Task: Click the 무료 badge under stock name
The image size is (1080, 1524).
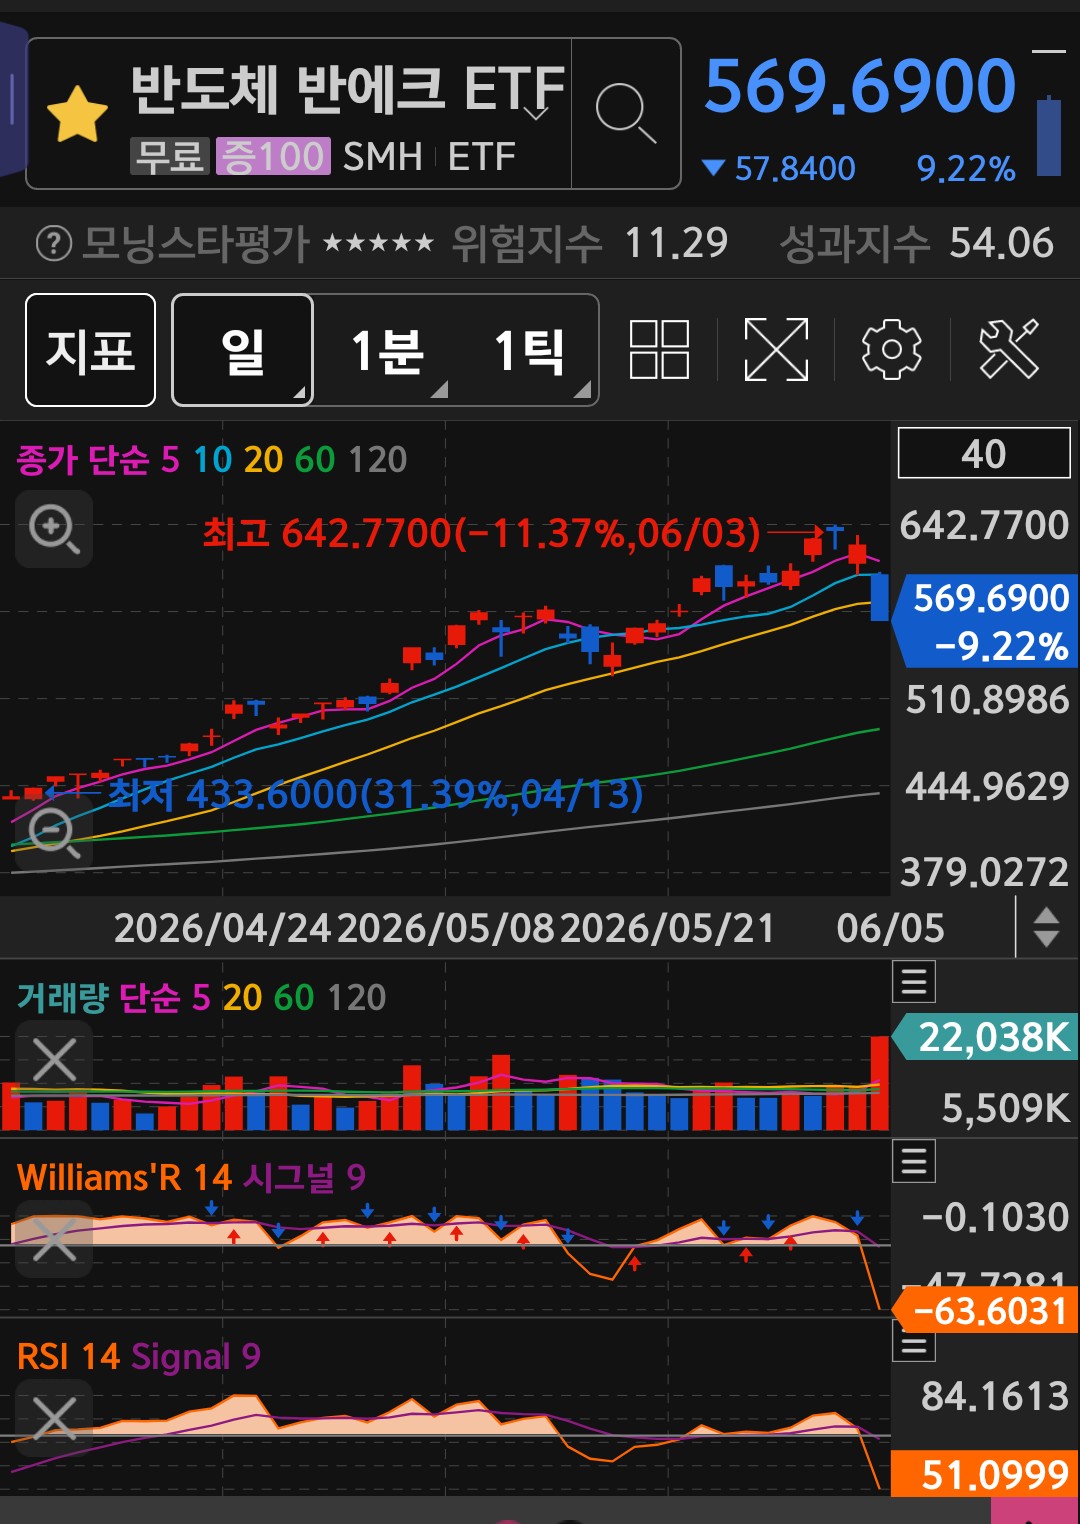Action: tap(170, 156)
